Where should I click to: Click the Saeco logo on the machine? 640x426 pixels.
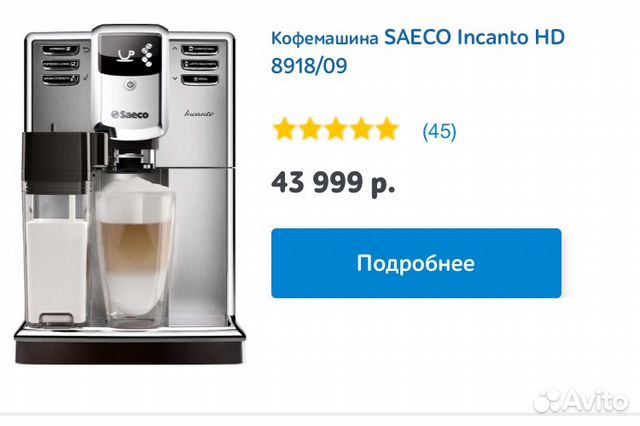click(130, 115)
